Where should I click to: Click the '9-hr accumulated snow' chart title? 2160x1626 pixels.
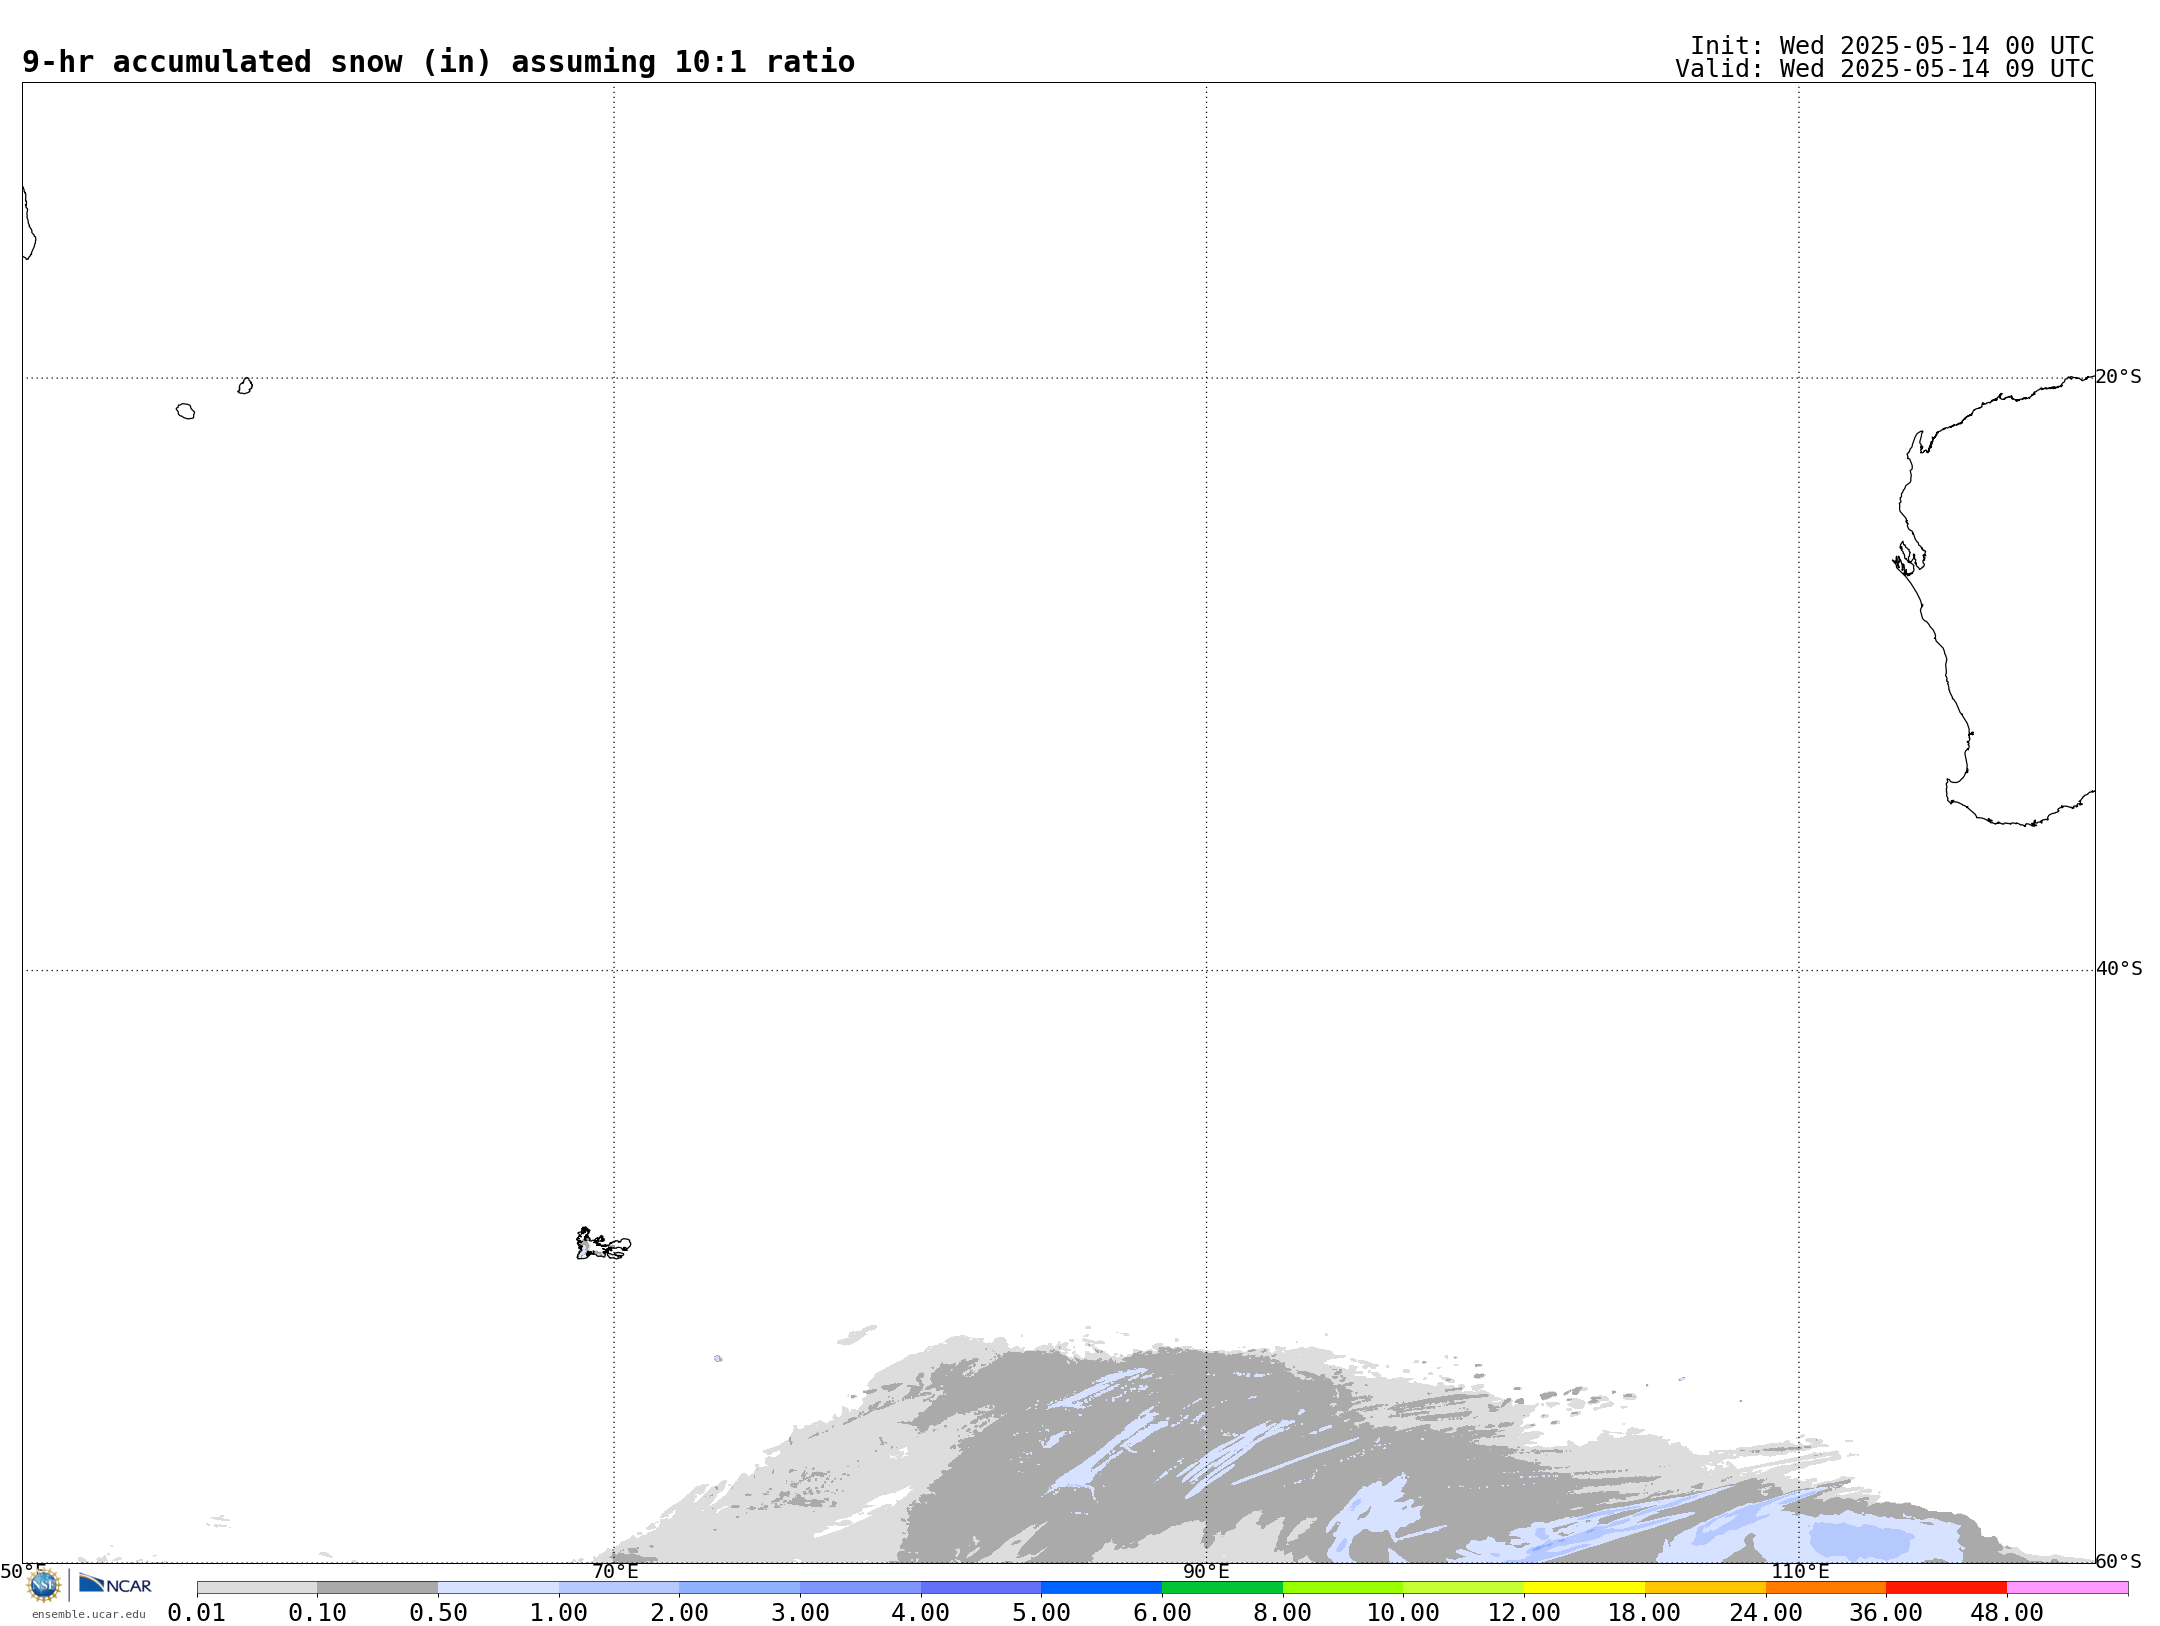(438, 62)
